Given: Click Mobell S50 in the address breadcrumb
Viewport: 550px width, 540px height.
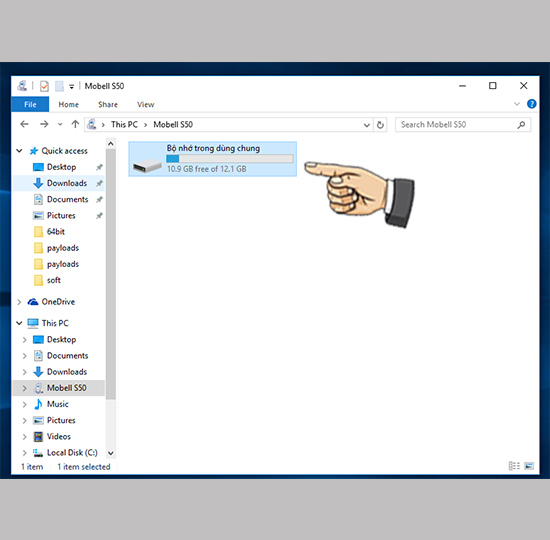Looking at the screenshot, I should (173, 125).
